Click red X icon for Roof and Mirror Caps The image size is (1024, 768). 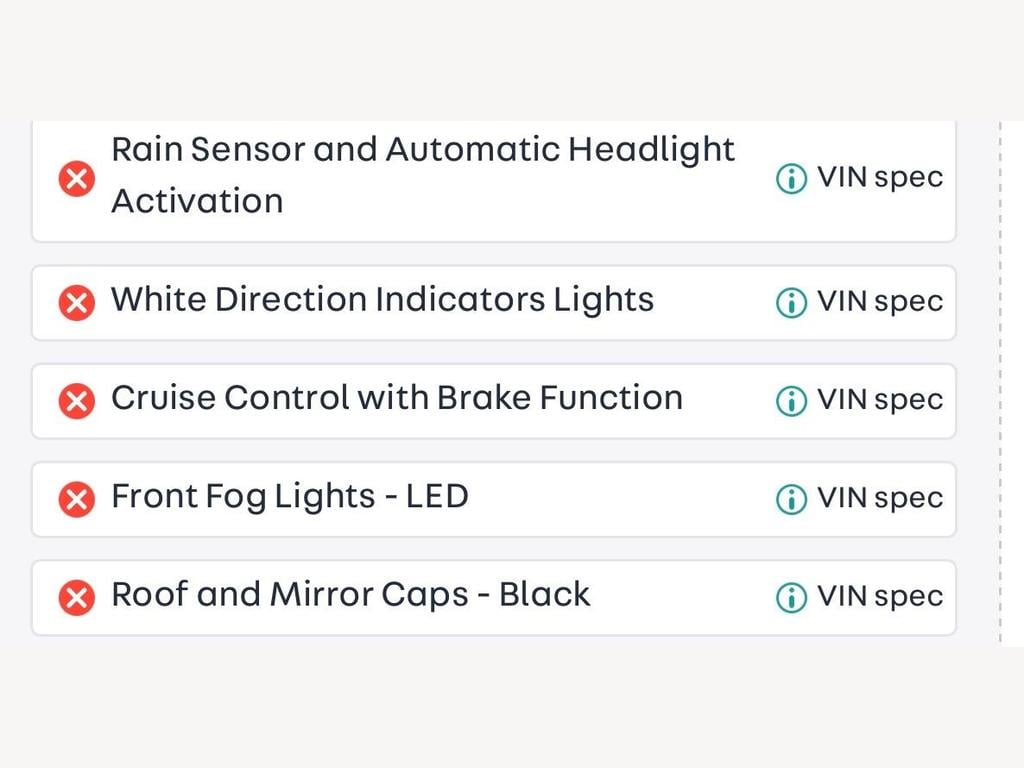[77, 598]
